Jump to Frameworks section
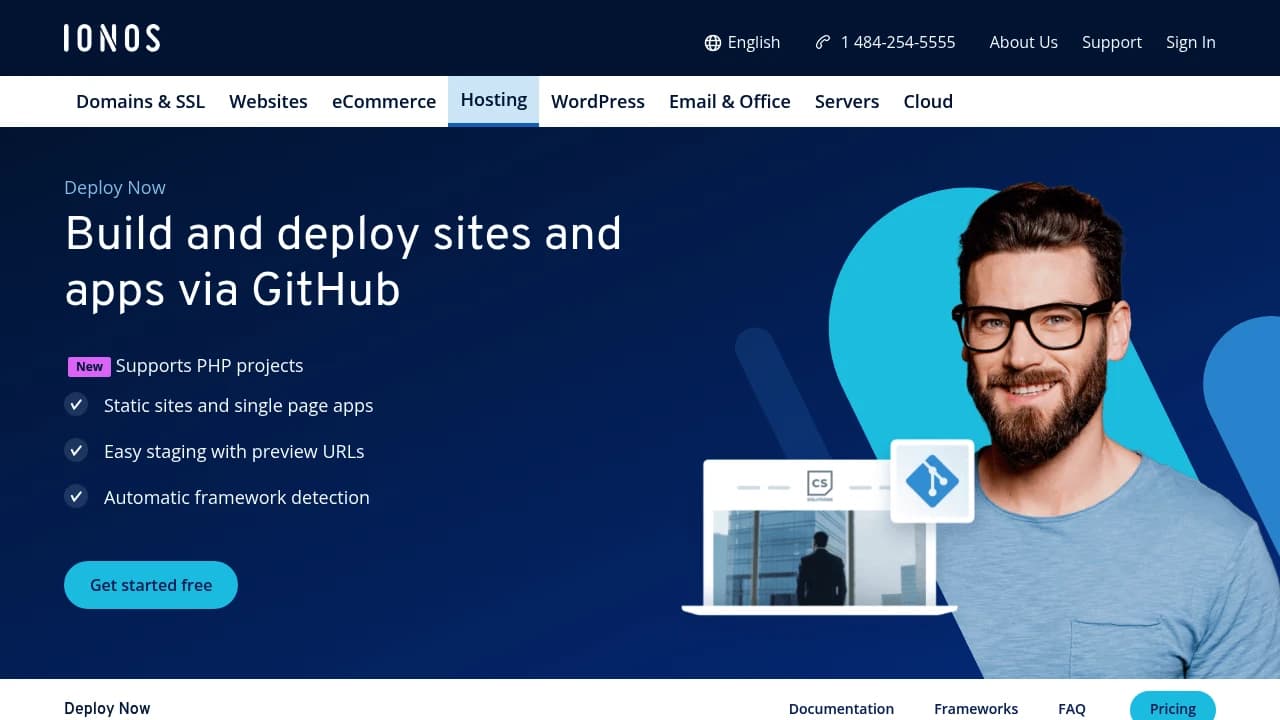The image size is (1280, 720). point(976,708)
